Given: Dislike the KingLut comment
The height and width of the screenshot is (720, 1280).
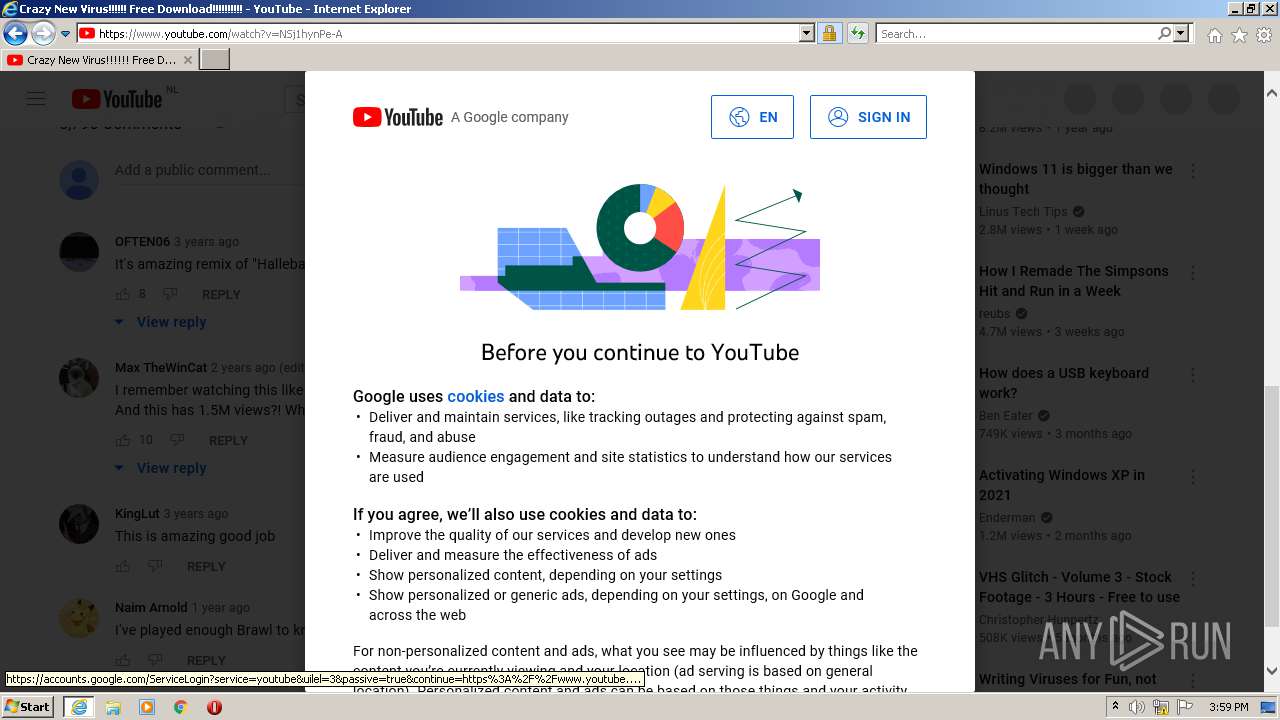Looking at the screenshot, I should [x=155, y=566].
